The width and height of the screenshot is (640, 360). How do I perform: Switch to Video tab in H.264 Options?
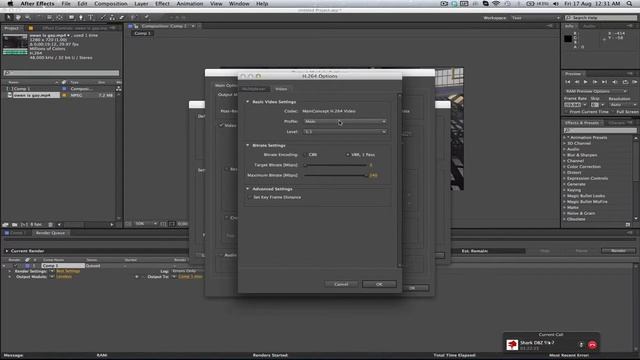[x=281, y=89]
